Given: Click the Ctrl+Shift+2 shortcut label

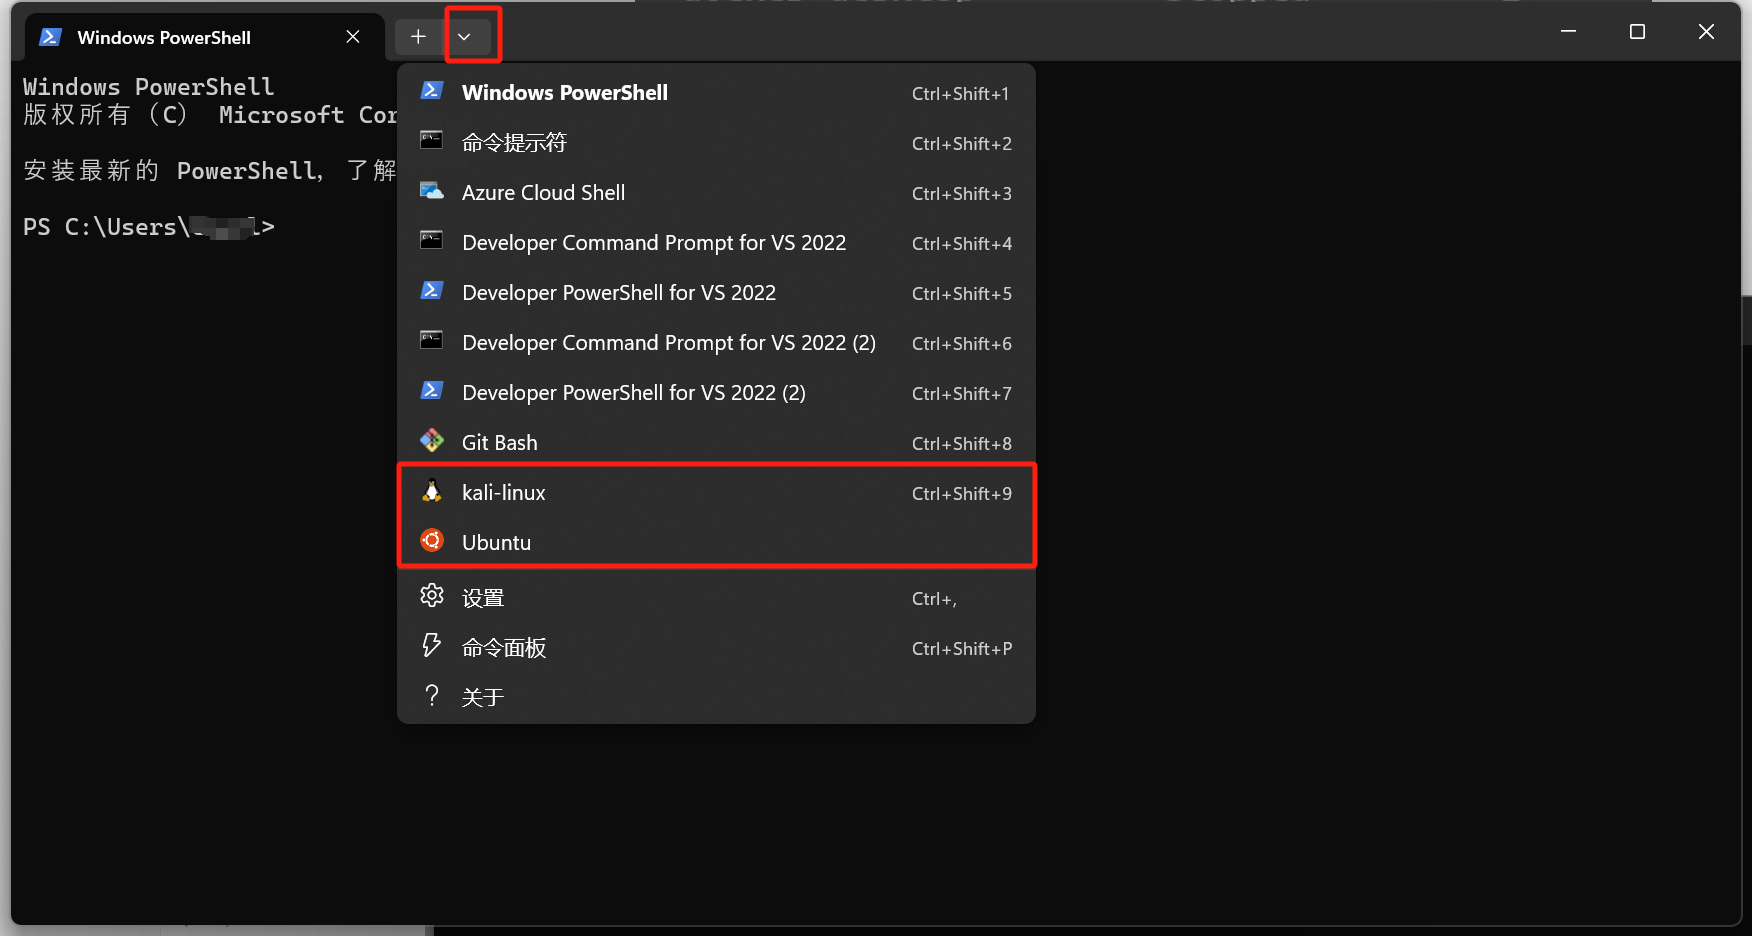Looking at the screenshot, I should pos(961,144).
